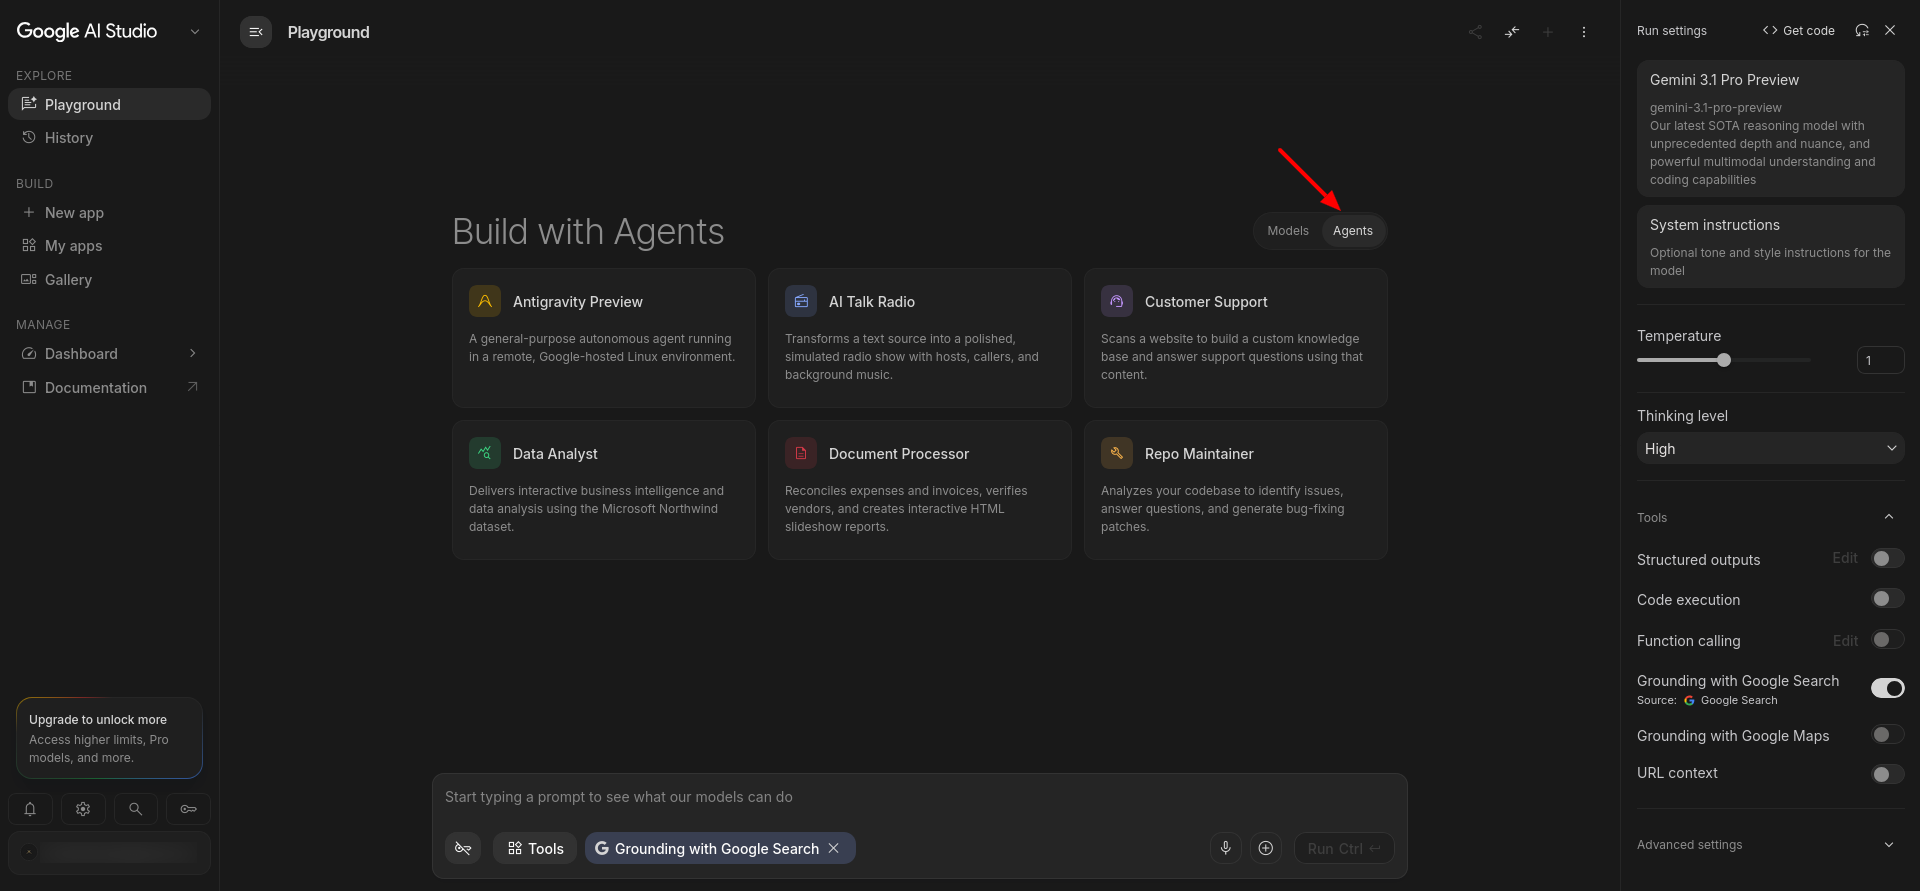This screenshot has height=891, width=1920.
Task: Open the Documentation external link arrow
Action: [192, 387]
